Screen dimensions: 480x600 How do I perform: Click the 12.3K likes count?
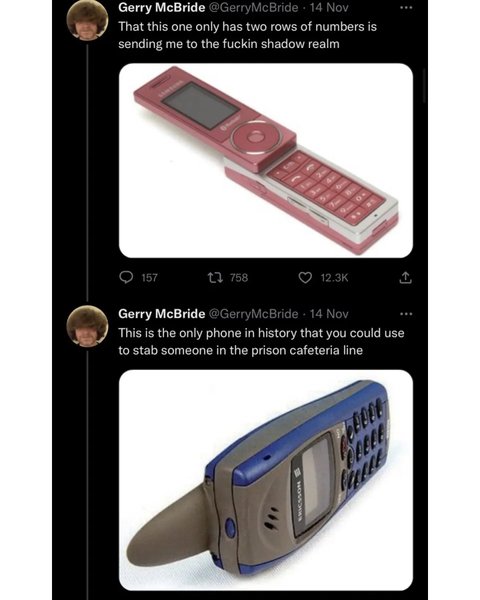click(x=334, y=278)
